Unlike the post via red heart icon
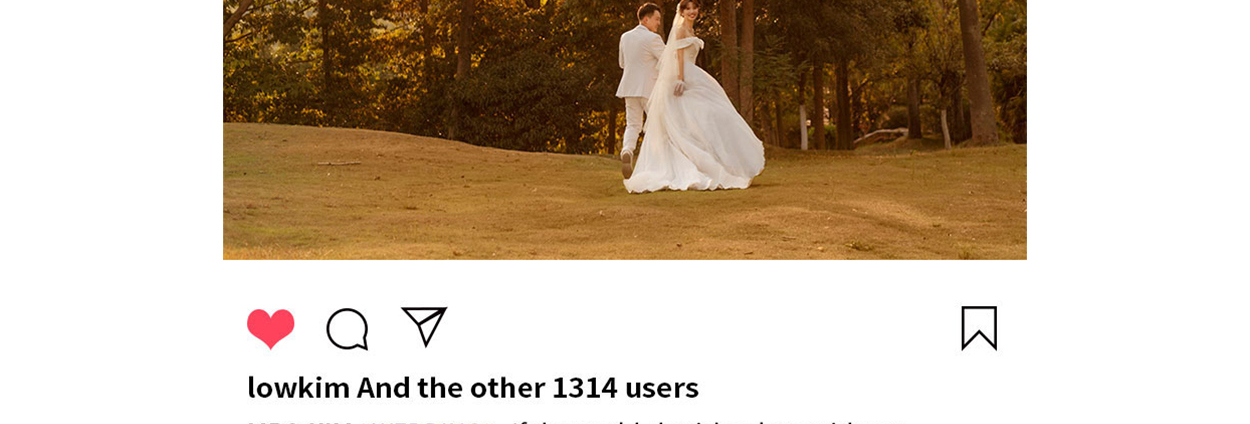 pos(270,329)
